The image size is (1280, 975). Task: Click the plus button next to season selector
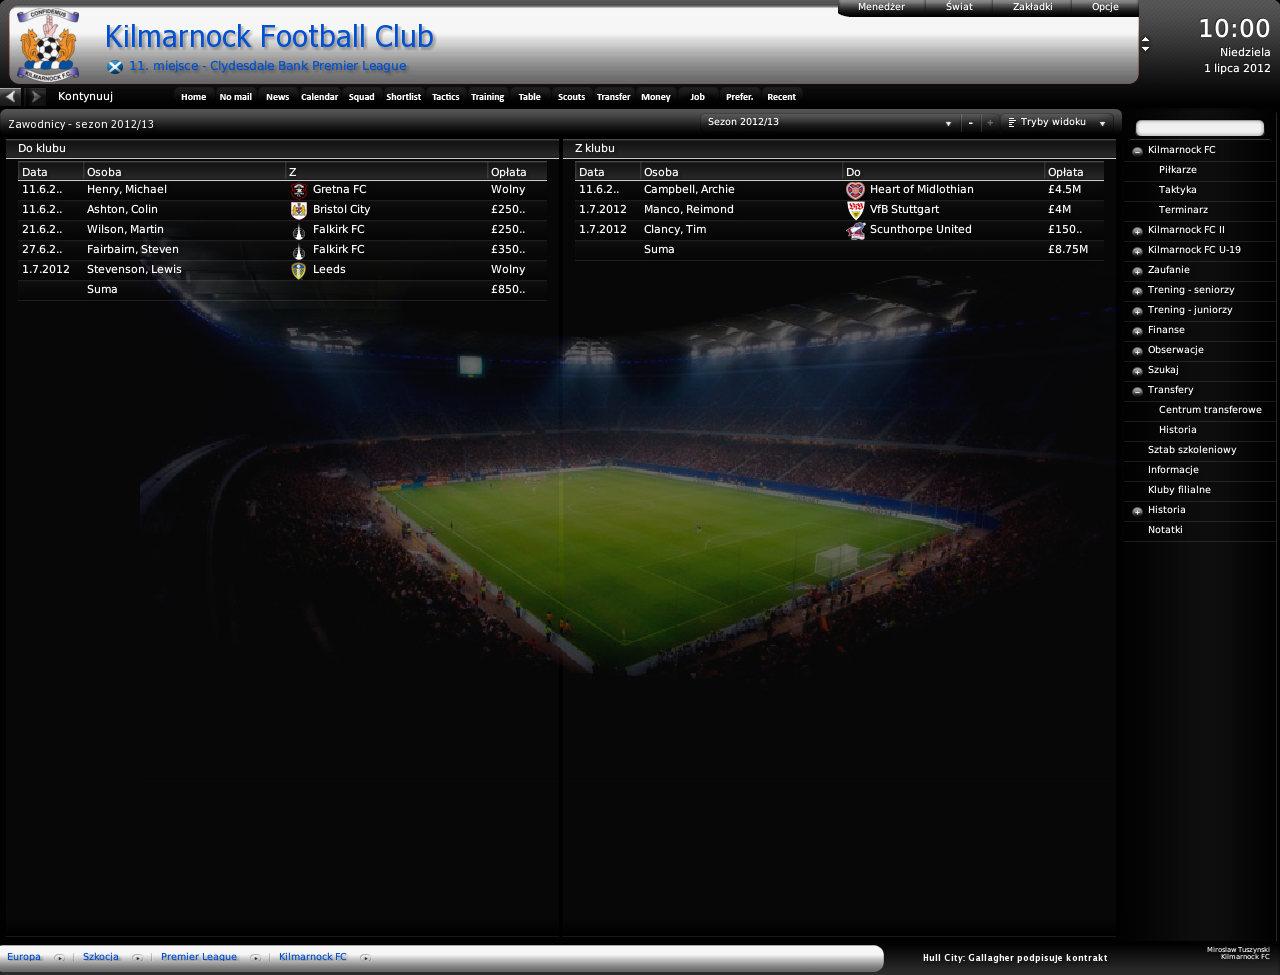click(x=990, y=123)
